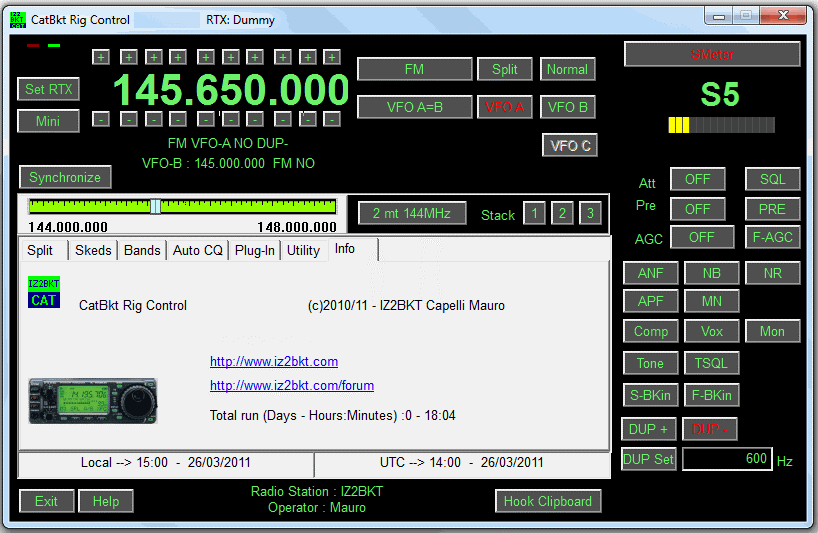Toggle the NB noise blanker

click(x=711, y=273)
